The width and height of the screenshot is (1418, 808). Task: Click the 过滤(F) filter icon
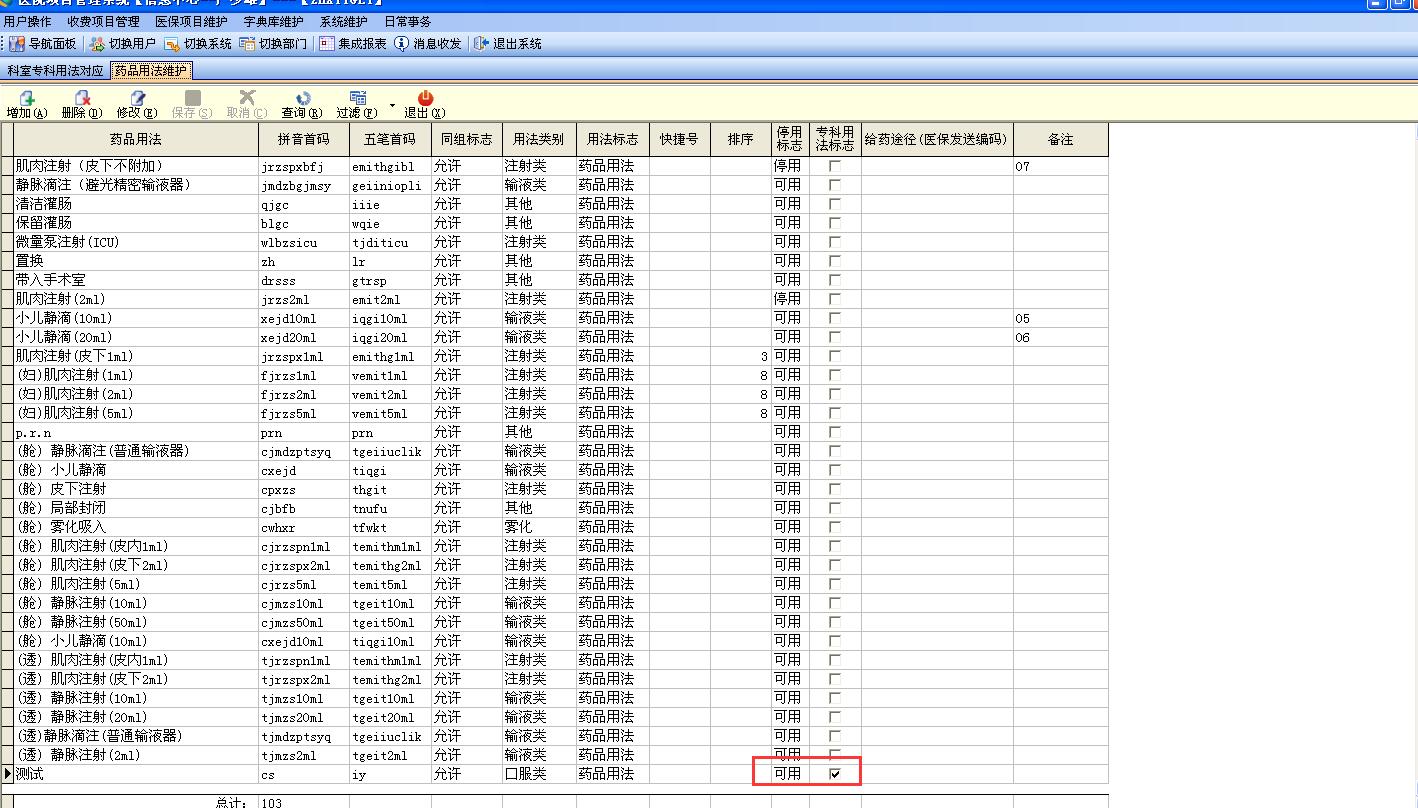pos(357,98)
